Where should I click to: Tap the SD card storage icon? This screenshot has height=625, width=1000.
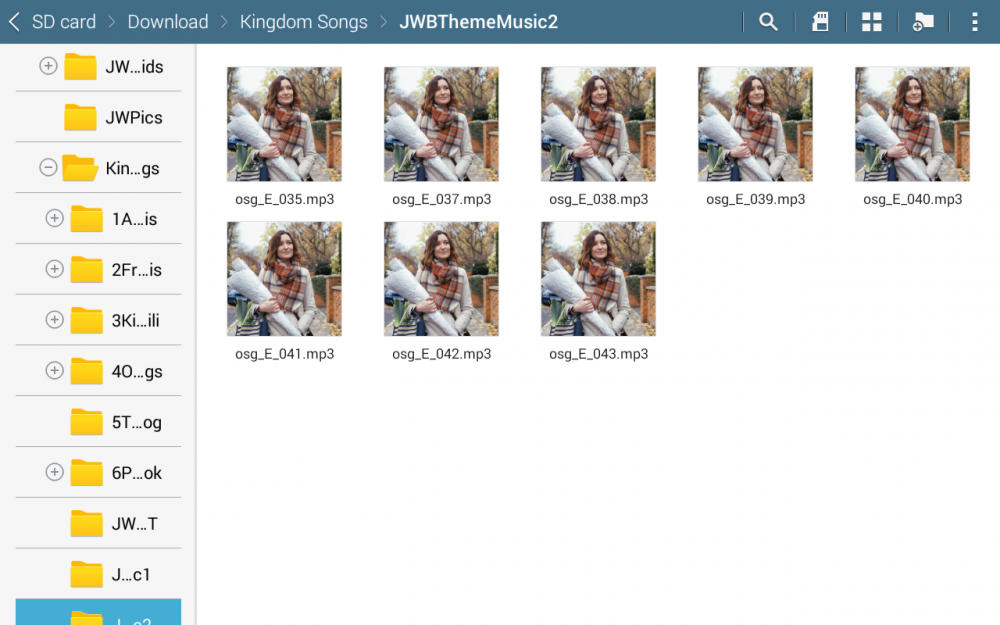pyautogui.click(x=820, y=22)
